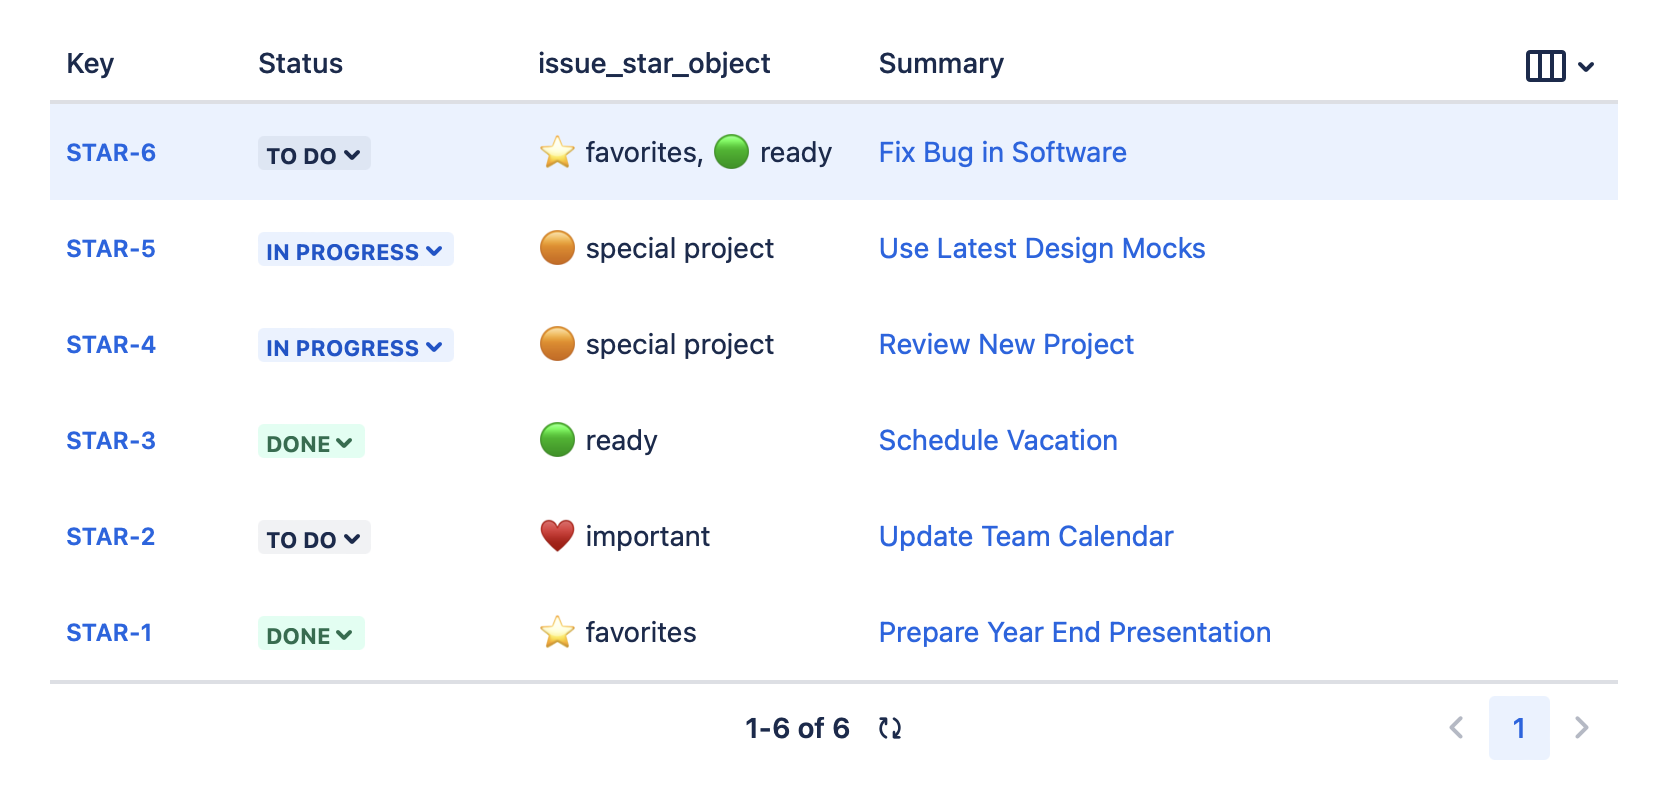The width and height of the screenshot is (1676, 806).
Task: Go to the previous page arrow
Action: point(1456,728)
